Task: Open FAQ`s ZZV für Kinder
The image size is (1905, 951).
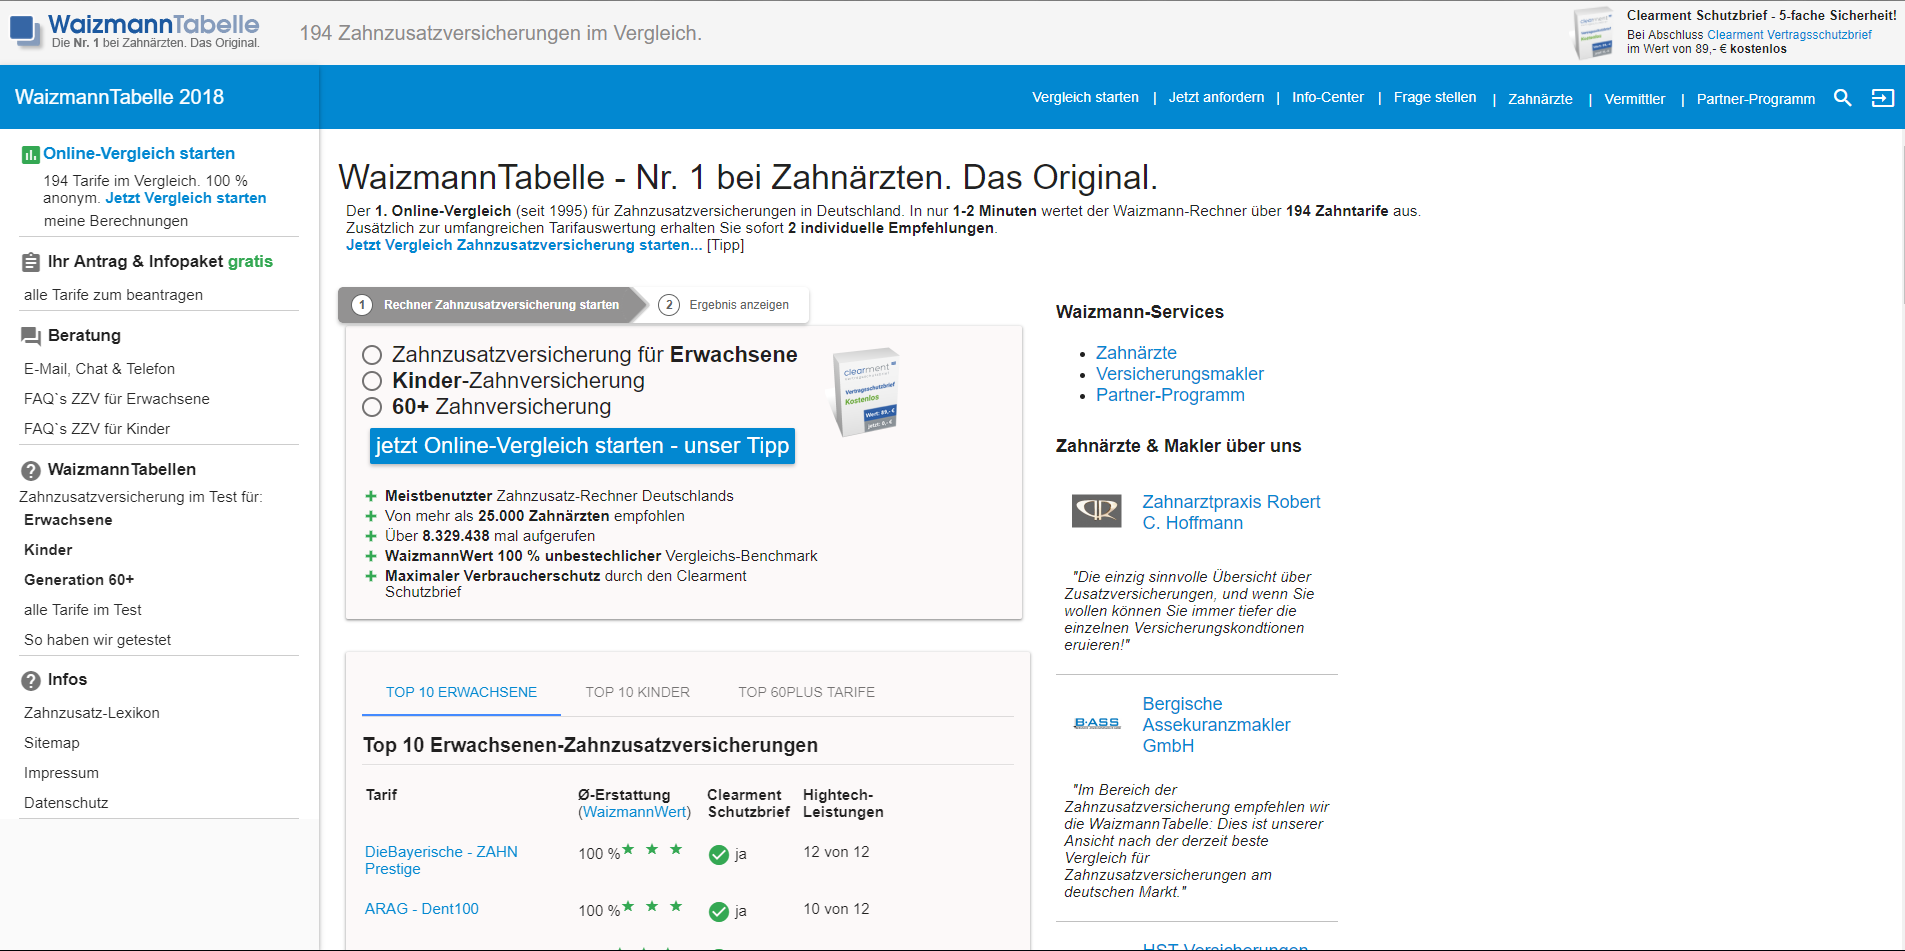Action: pyautogui.click(x=97, y=429)
